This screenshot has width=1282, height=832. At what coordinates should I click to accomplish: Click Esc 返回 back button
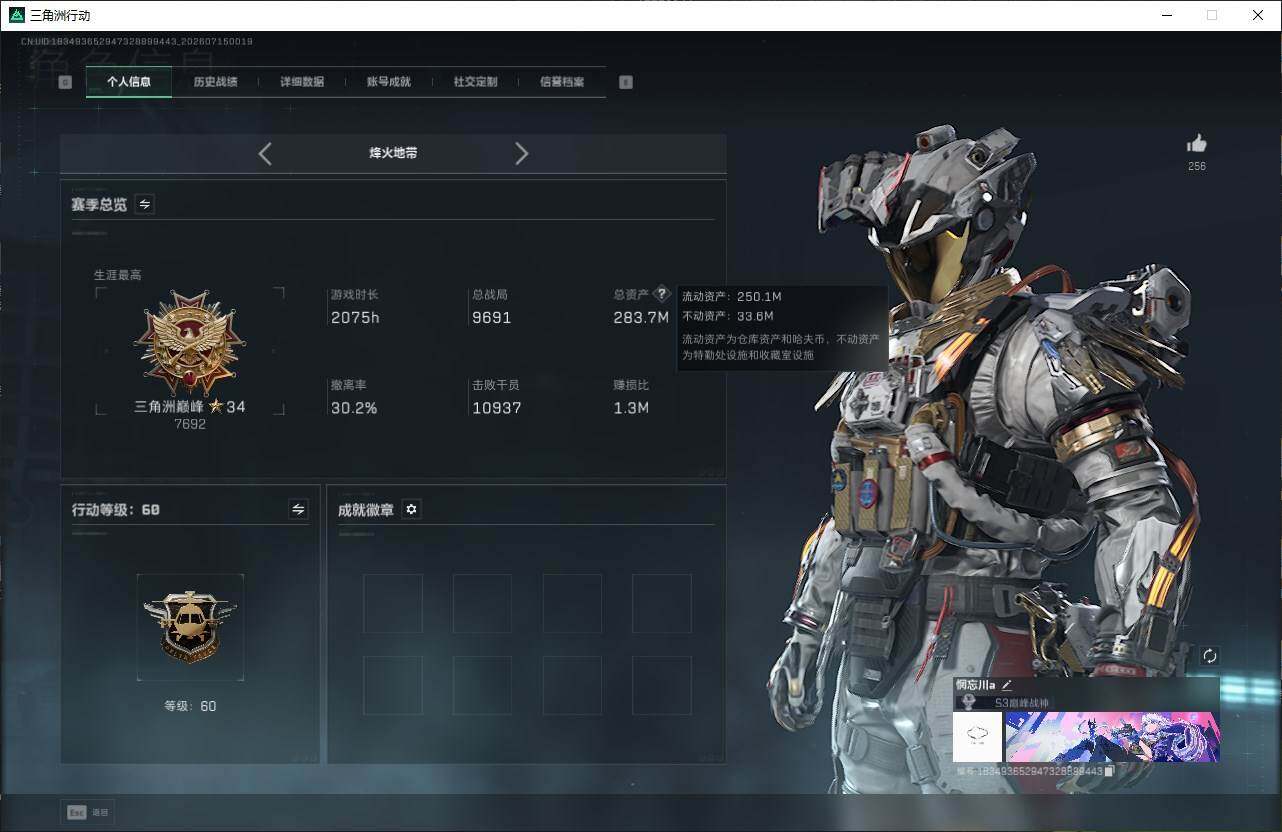[x=88, y=812]
